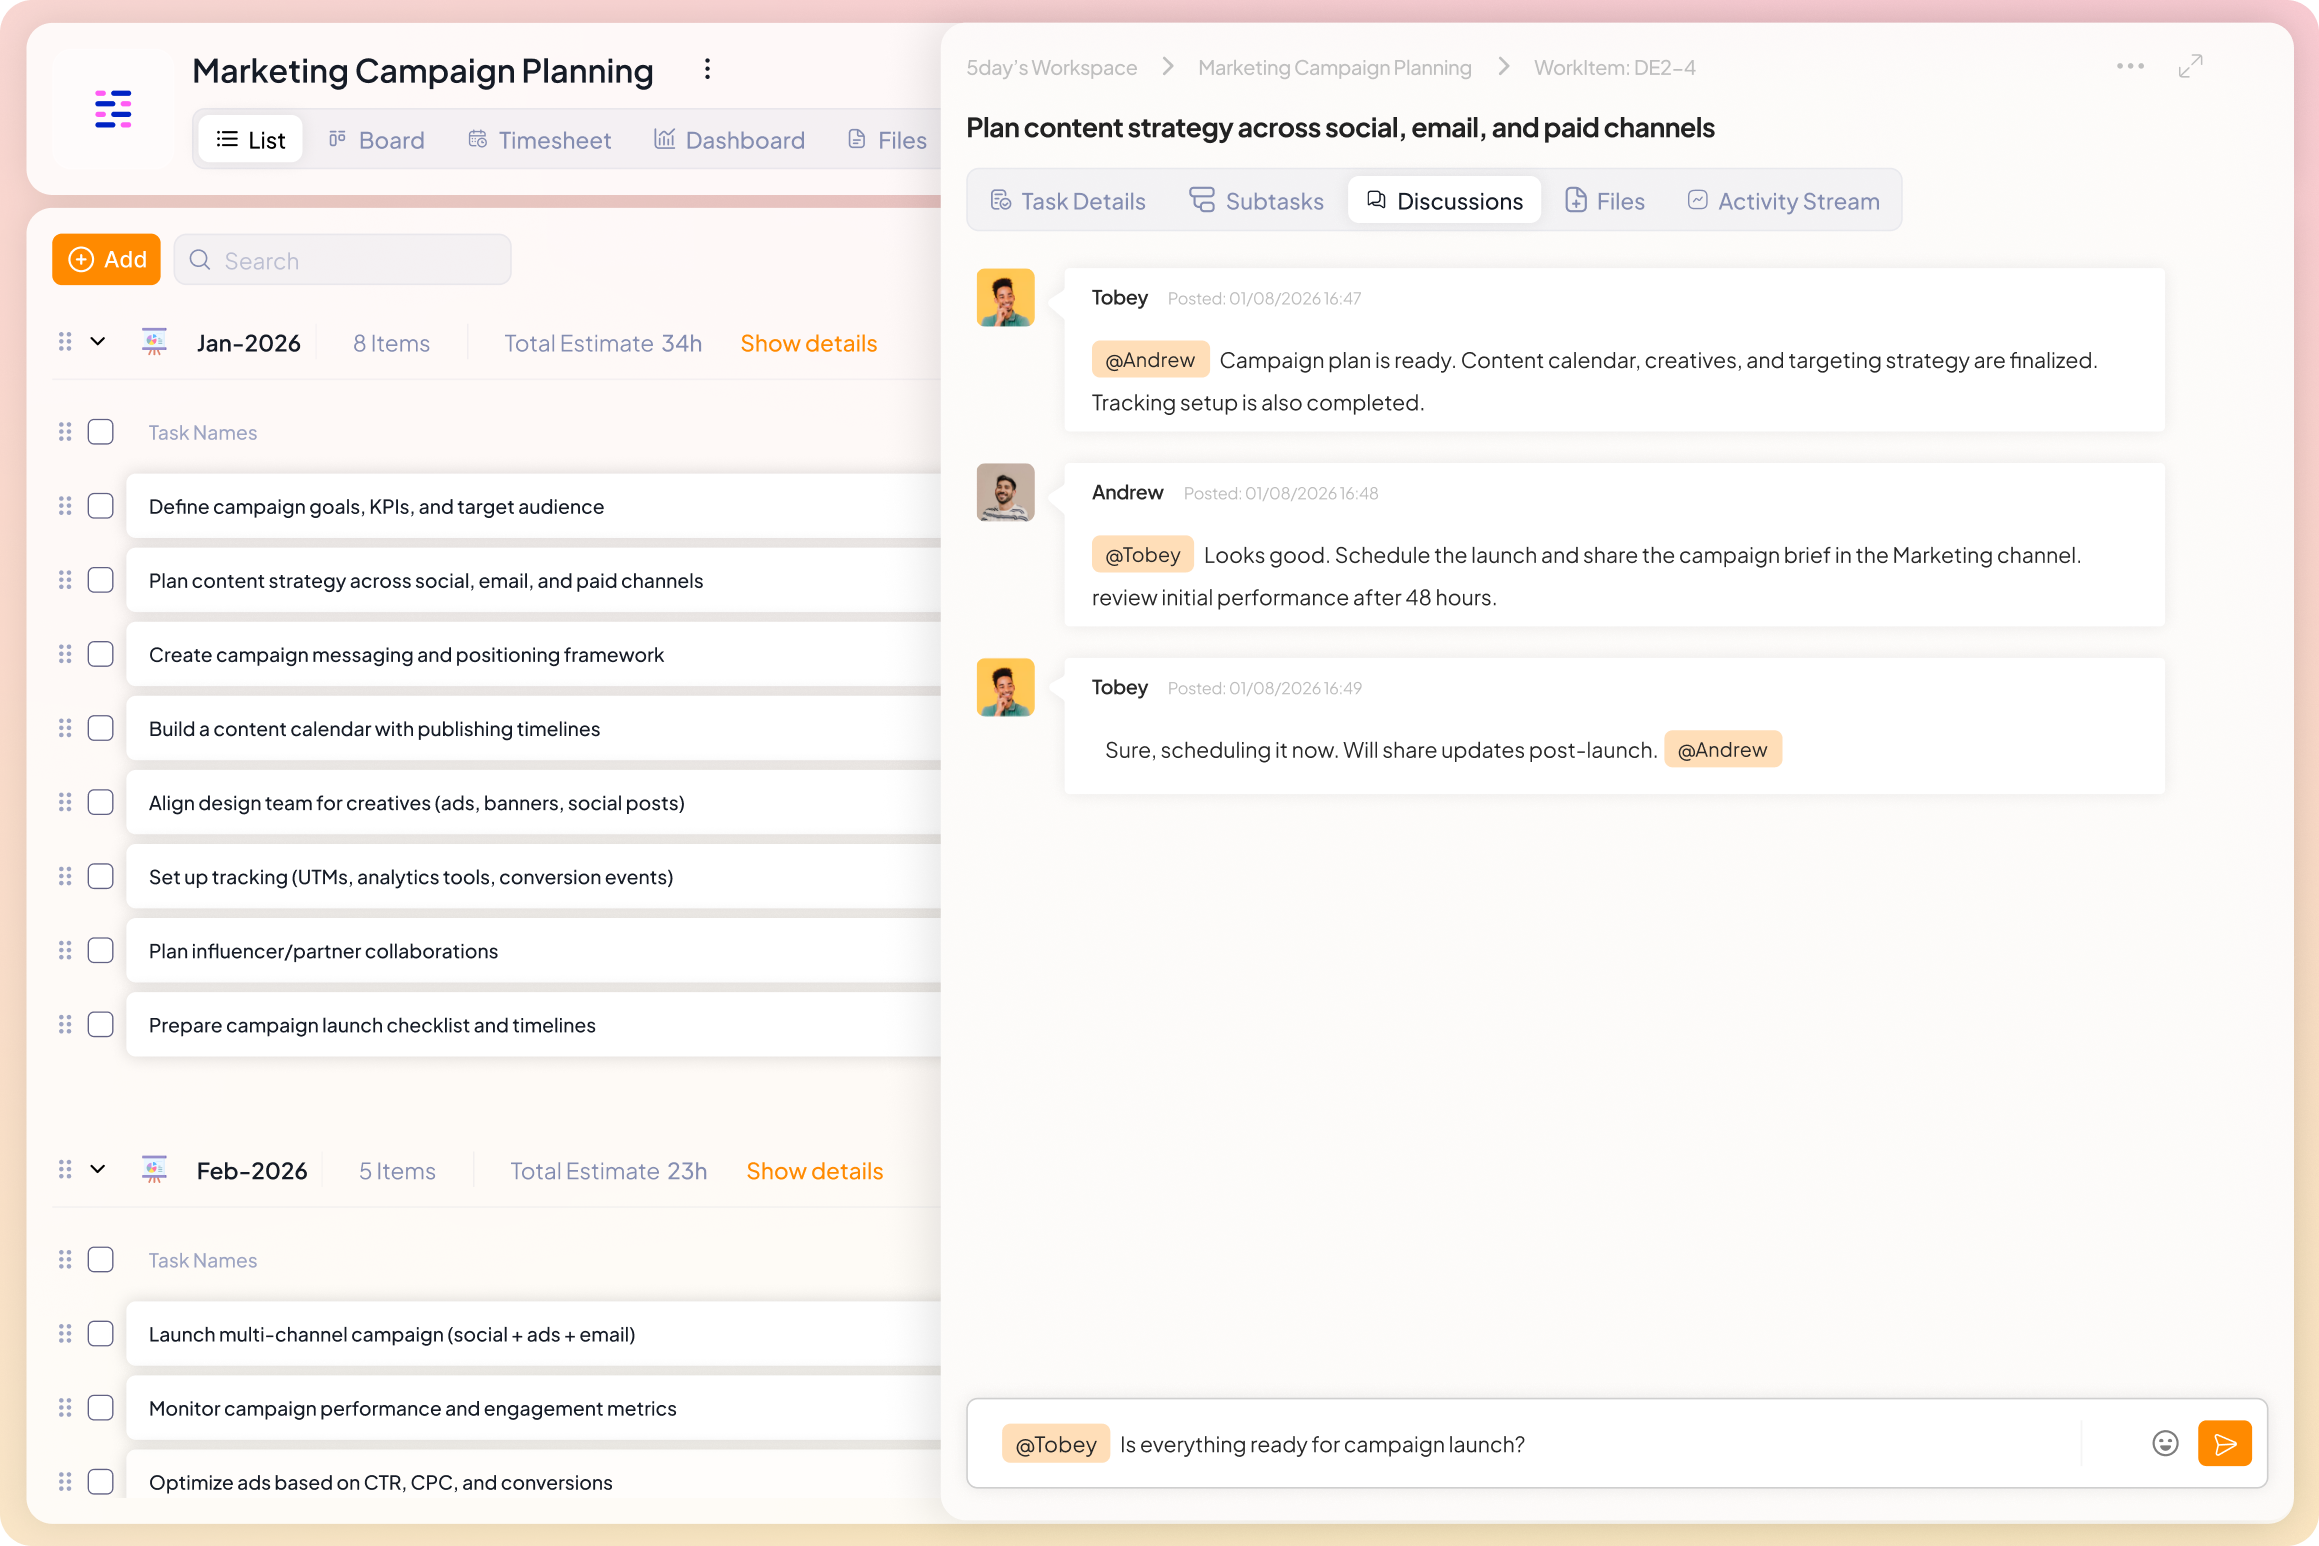Check the Plan content strategy task
2319x1546 pixels.
tap(101, 580)
